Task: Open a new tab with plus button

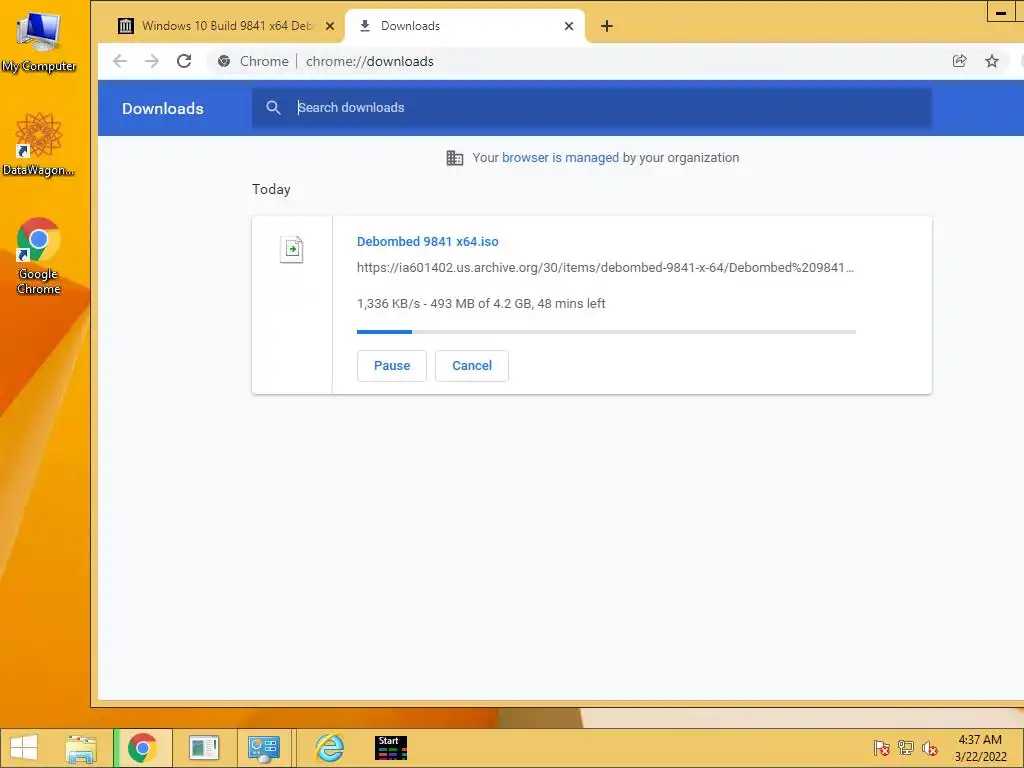Action: (x=607, y=26)
